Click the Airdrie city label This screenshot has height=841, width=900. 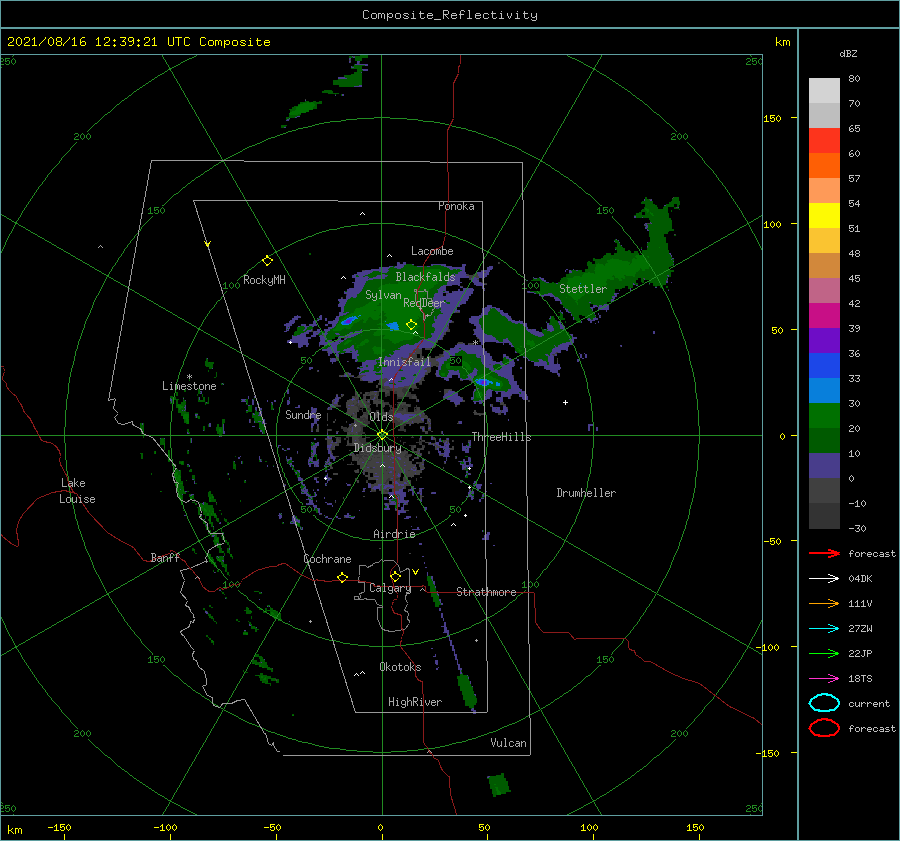click(394, 534)
